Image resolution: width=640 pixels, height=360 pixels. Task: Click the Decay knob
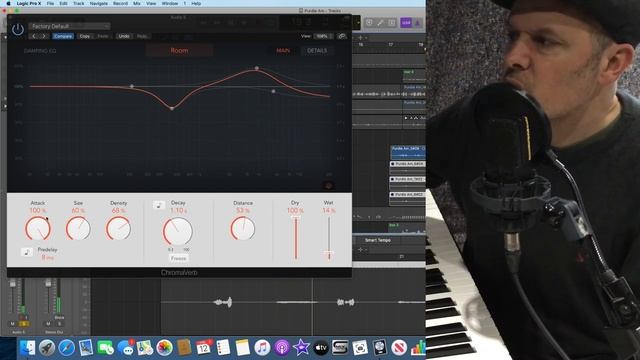178,231
